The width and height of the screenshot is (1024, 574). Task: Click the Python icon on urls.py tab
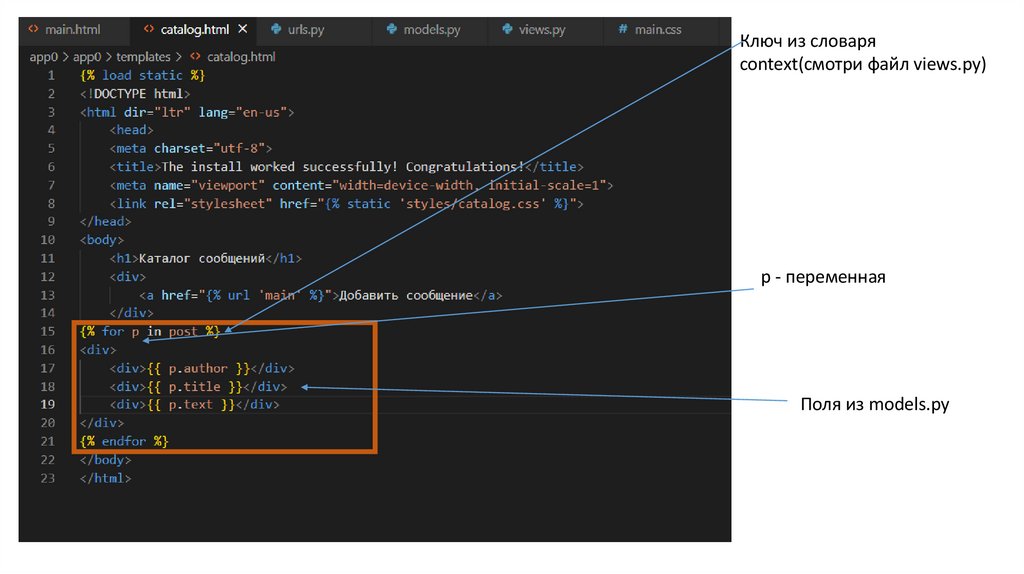click(x=276, y=29)
